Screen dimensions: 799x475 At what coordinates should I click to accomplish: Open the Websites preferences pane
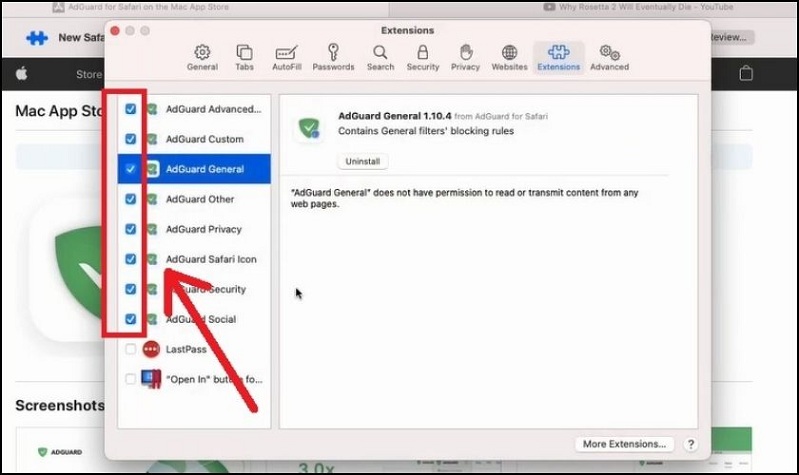click(x=509, y=57)
